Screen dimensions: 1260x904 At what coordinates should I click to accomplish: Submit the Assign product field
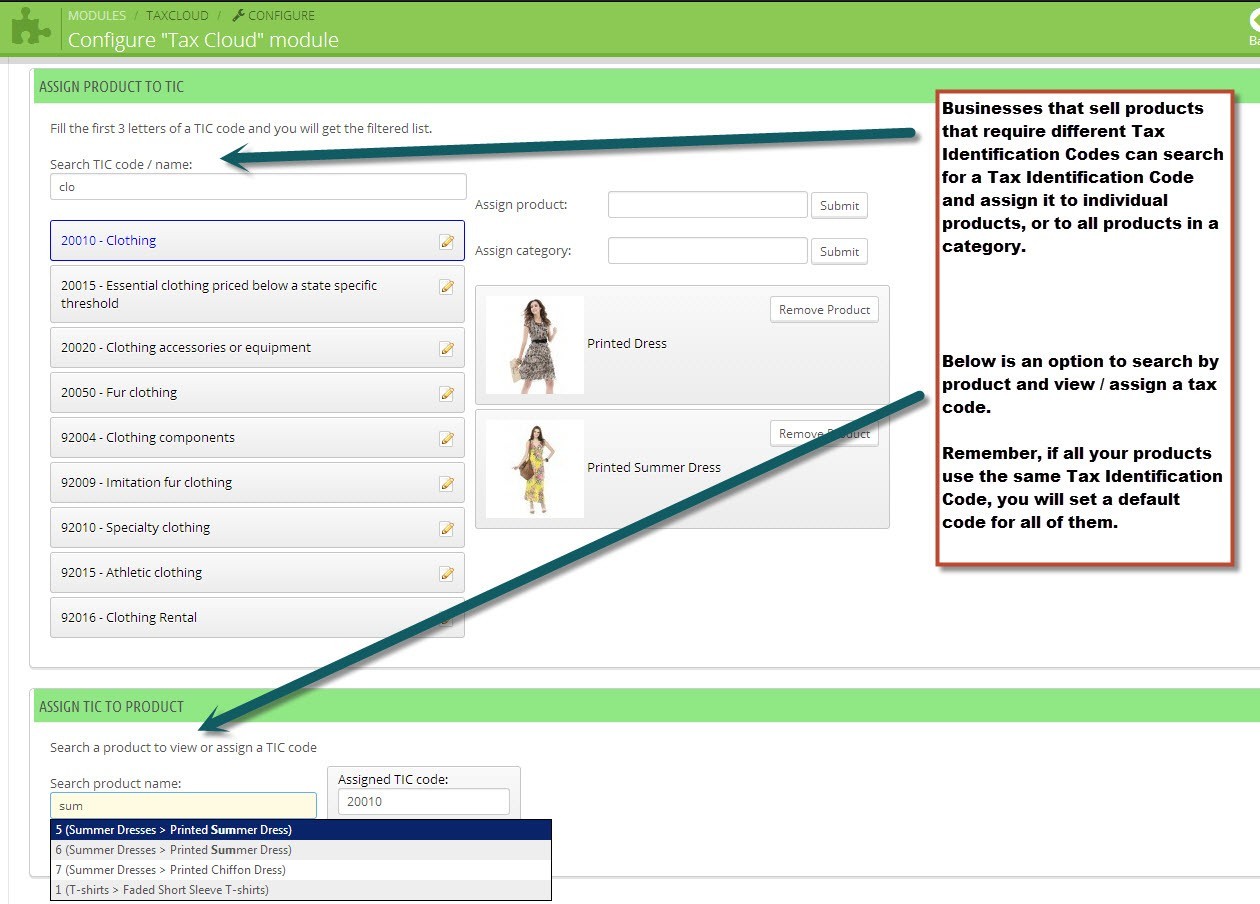[x=839, y=206]
